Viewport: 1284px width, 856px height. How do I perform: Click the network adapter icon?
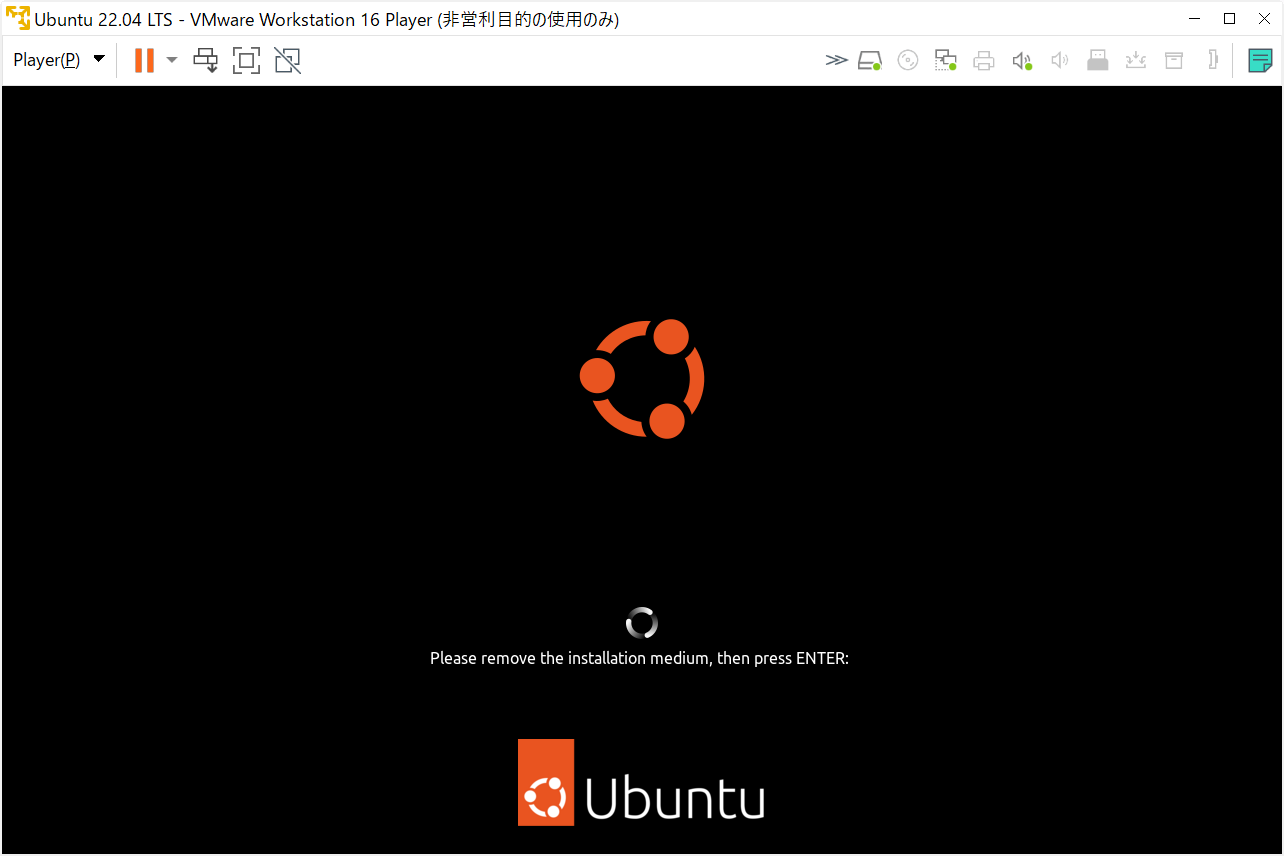point(946,61)
